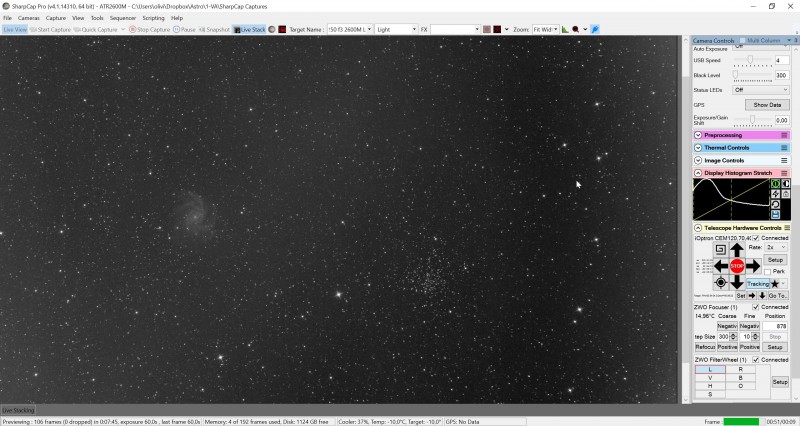Open the Cameras menu
This screenshot has width=800, height=426.
pos(29,18)
